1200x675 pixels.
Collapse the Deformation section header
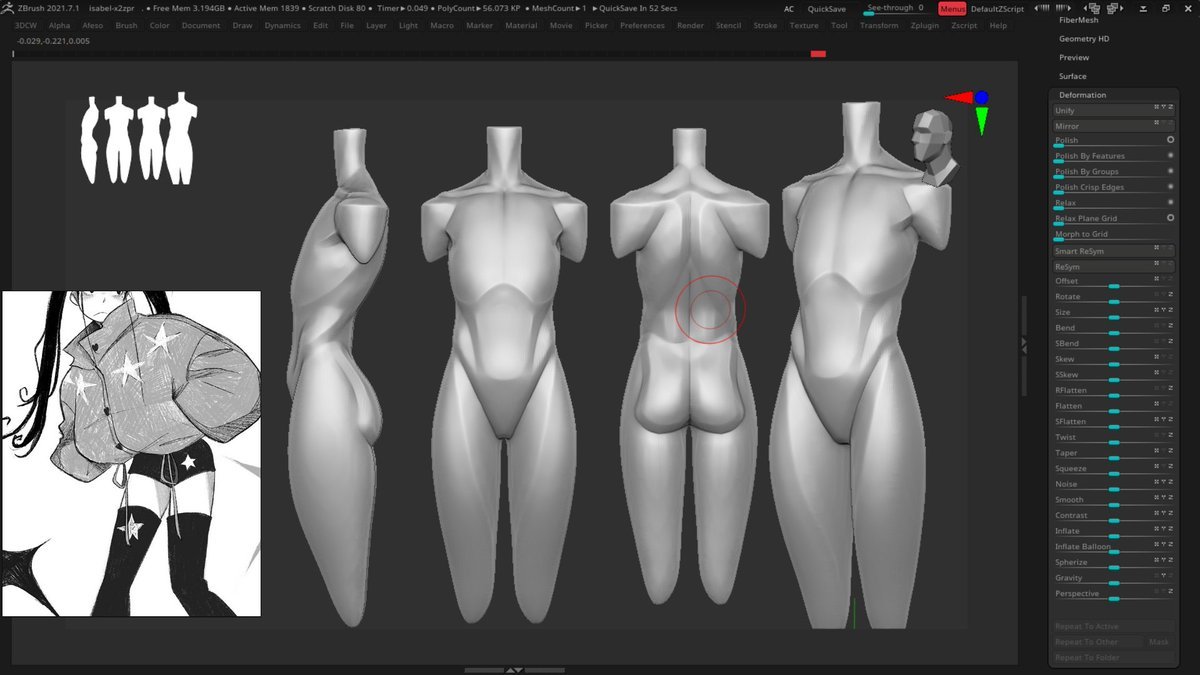pyautogui.click(x=1082, y=95)
